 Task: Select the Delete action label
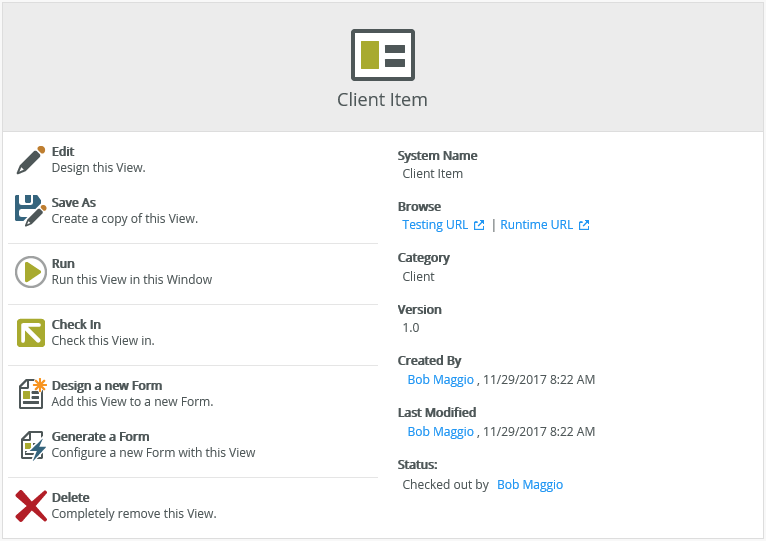coord(71,498)
